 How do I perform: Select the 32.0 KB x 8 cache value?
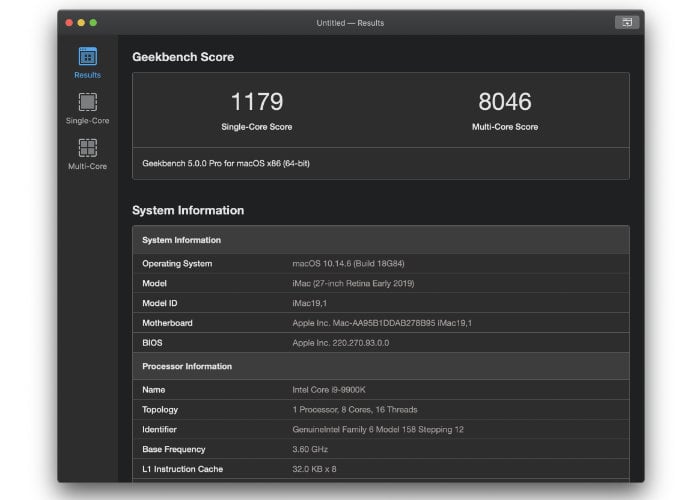pyautogui.click(x=314, y=469)
